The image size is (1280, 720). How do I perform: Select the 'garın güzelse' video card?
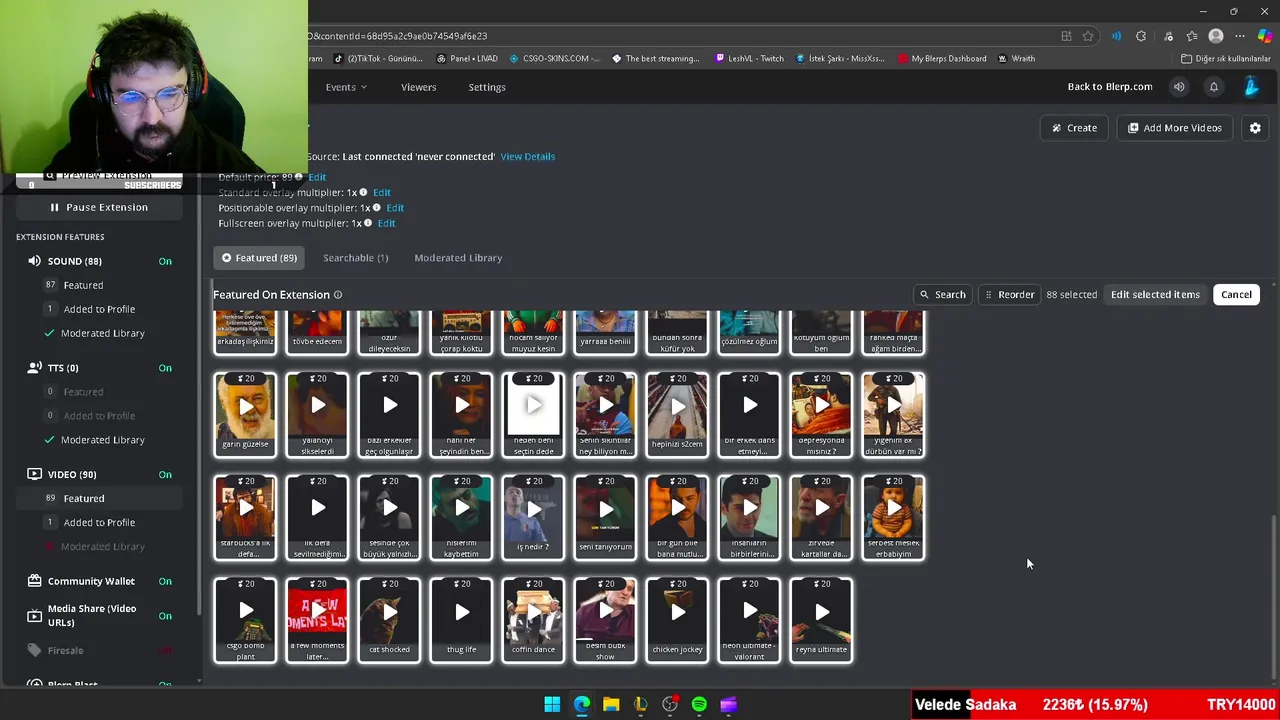point(245,416)
